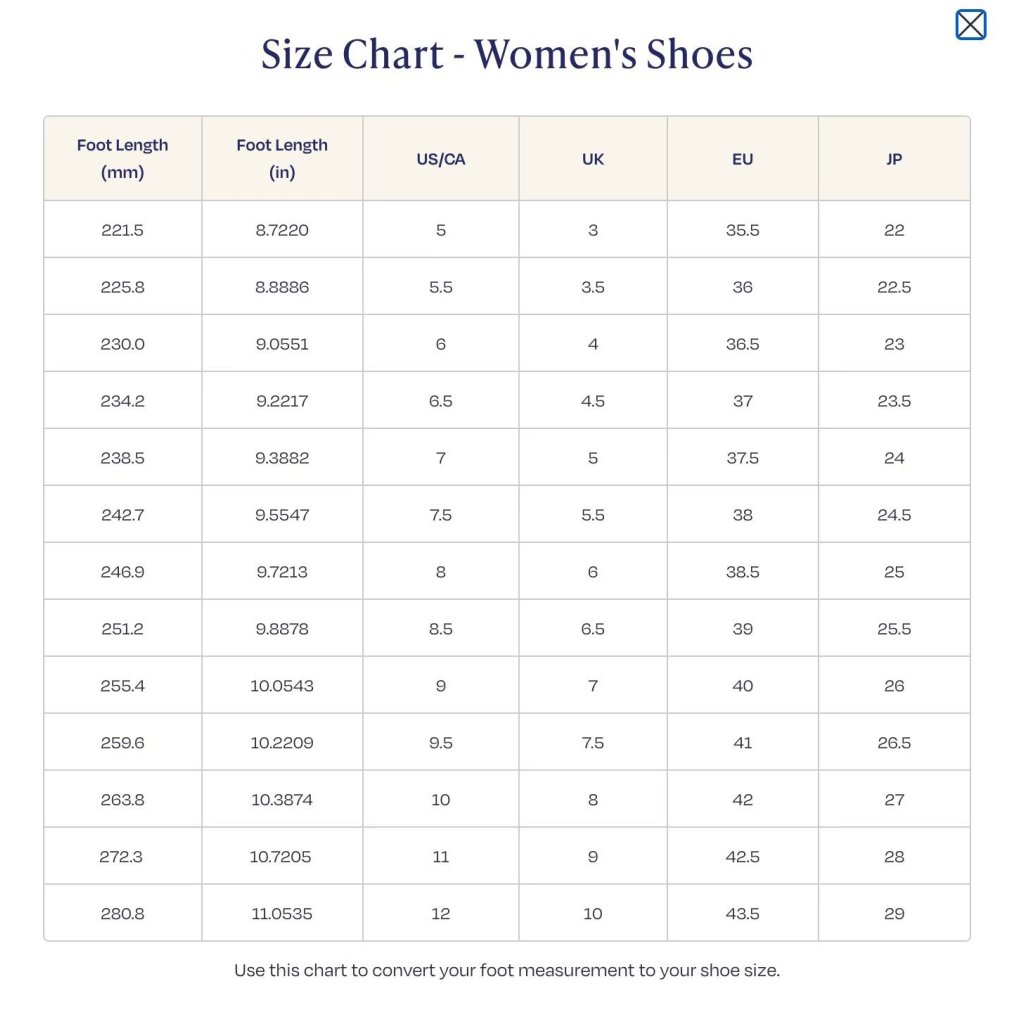Select the JP size 25 cell

(x=894, y=572)
